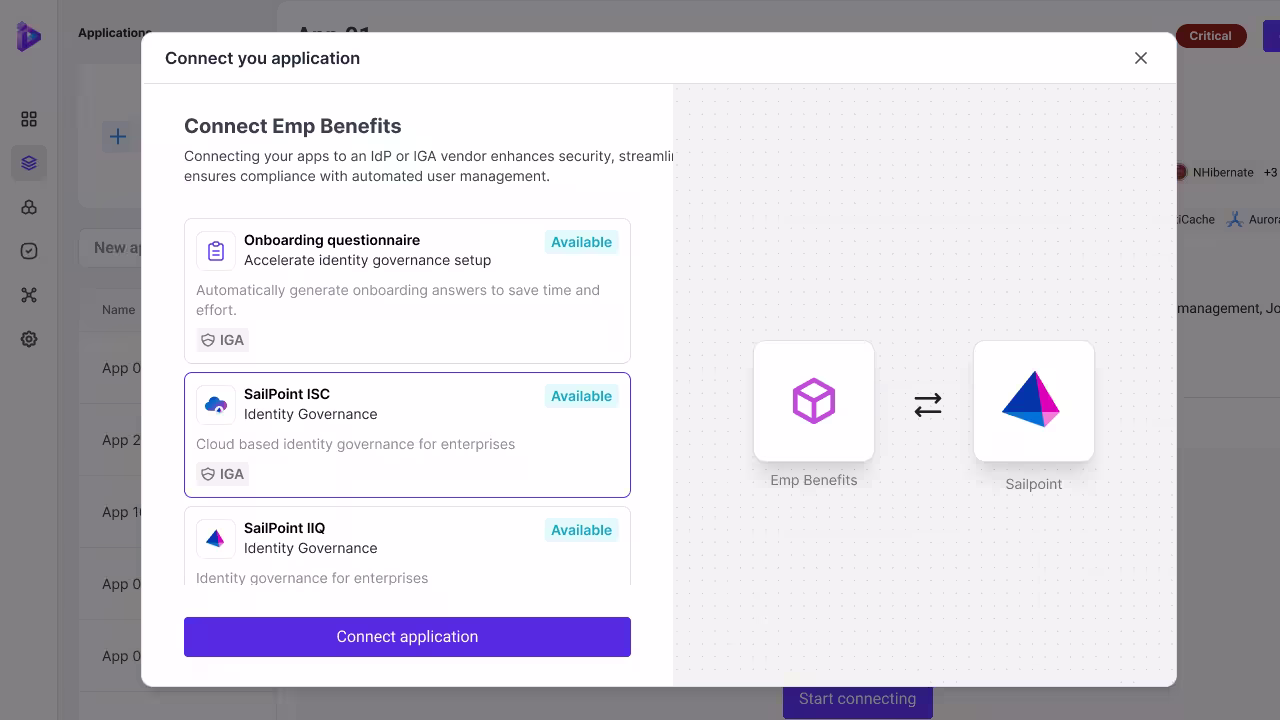The height and width of the screenshot is (720, 1280).
Task: Open the settings gear in sidebar
Action: pyautogui.click(x=29, y=339)
